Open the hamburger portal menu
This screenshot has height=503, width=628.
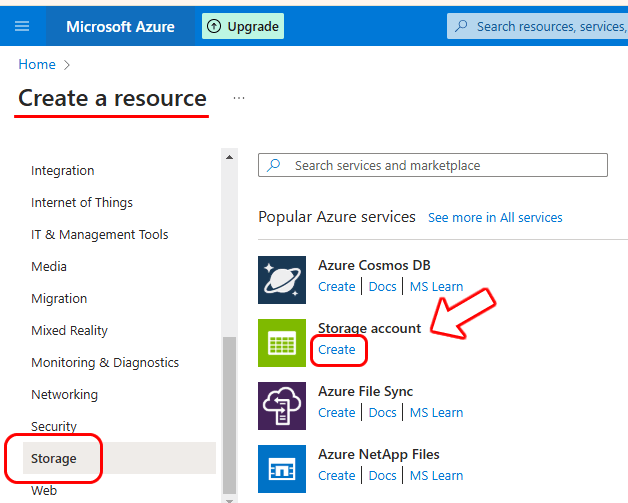click(x=22, y=26)
